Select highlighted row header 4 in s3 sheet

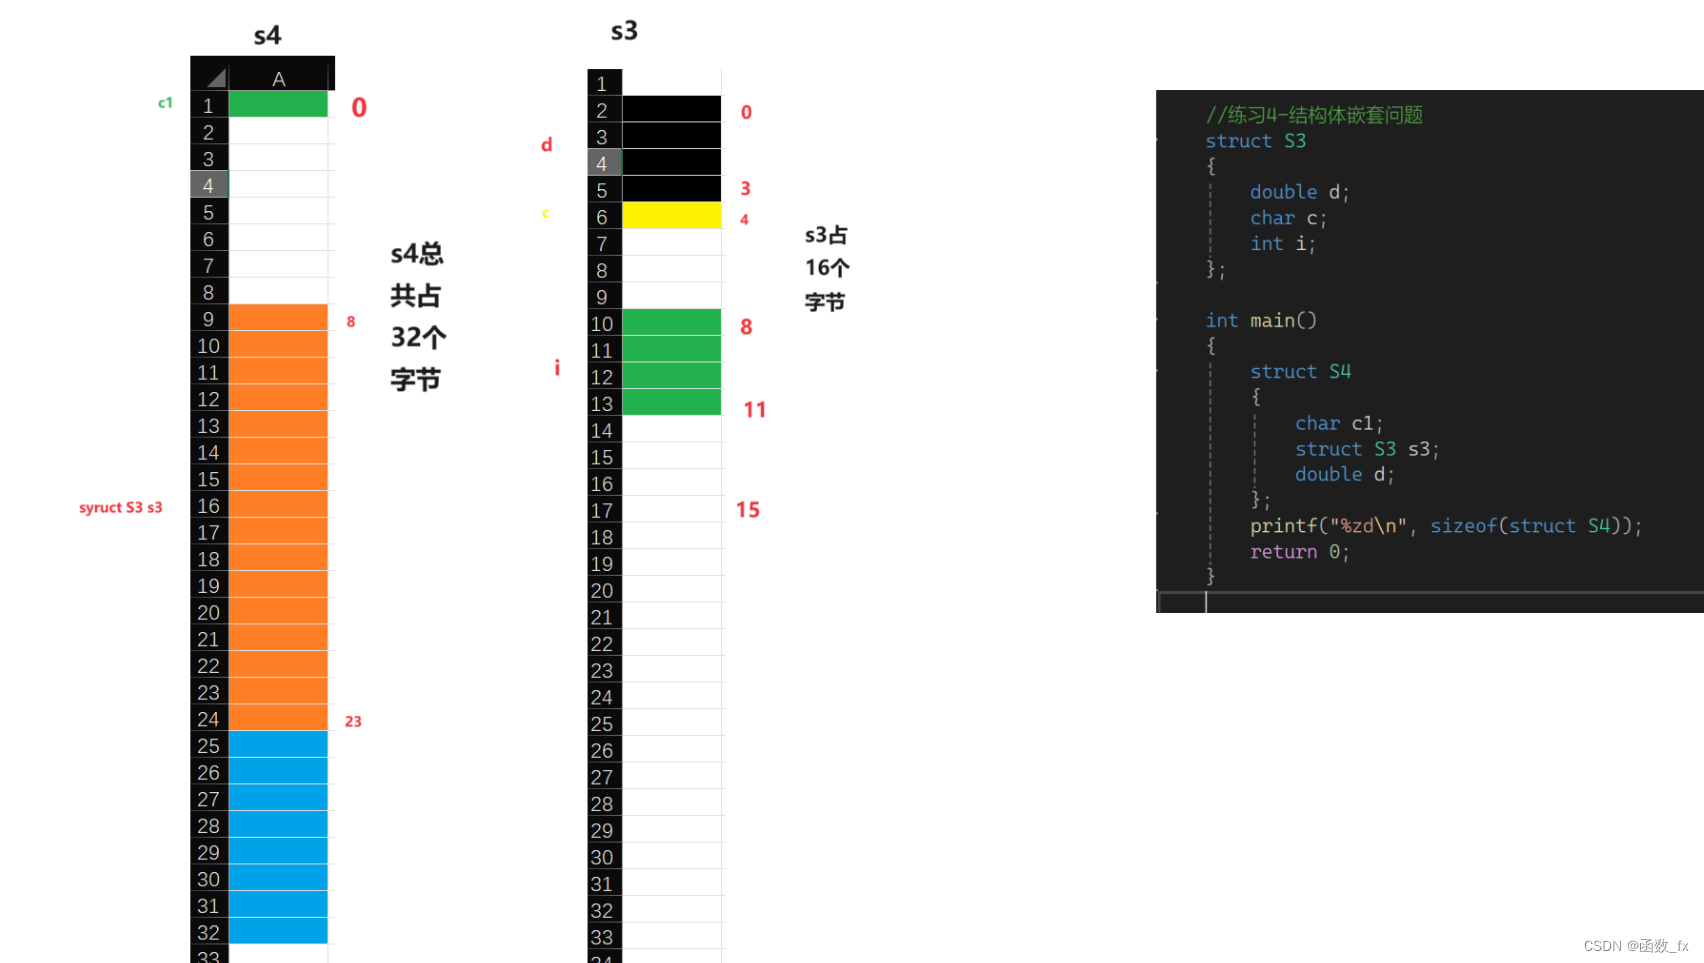tap(604, 163)
